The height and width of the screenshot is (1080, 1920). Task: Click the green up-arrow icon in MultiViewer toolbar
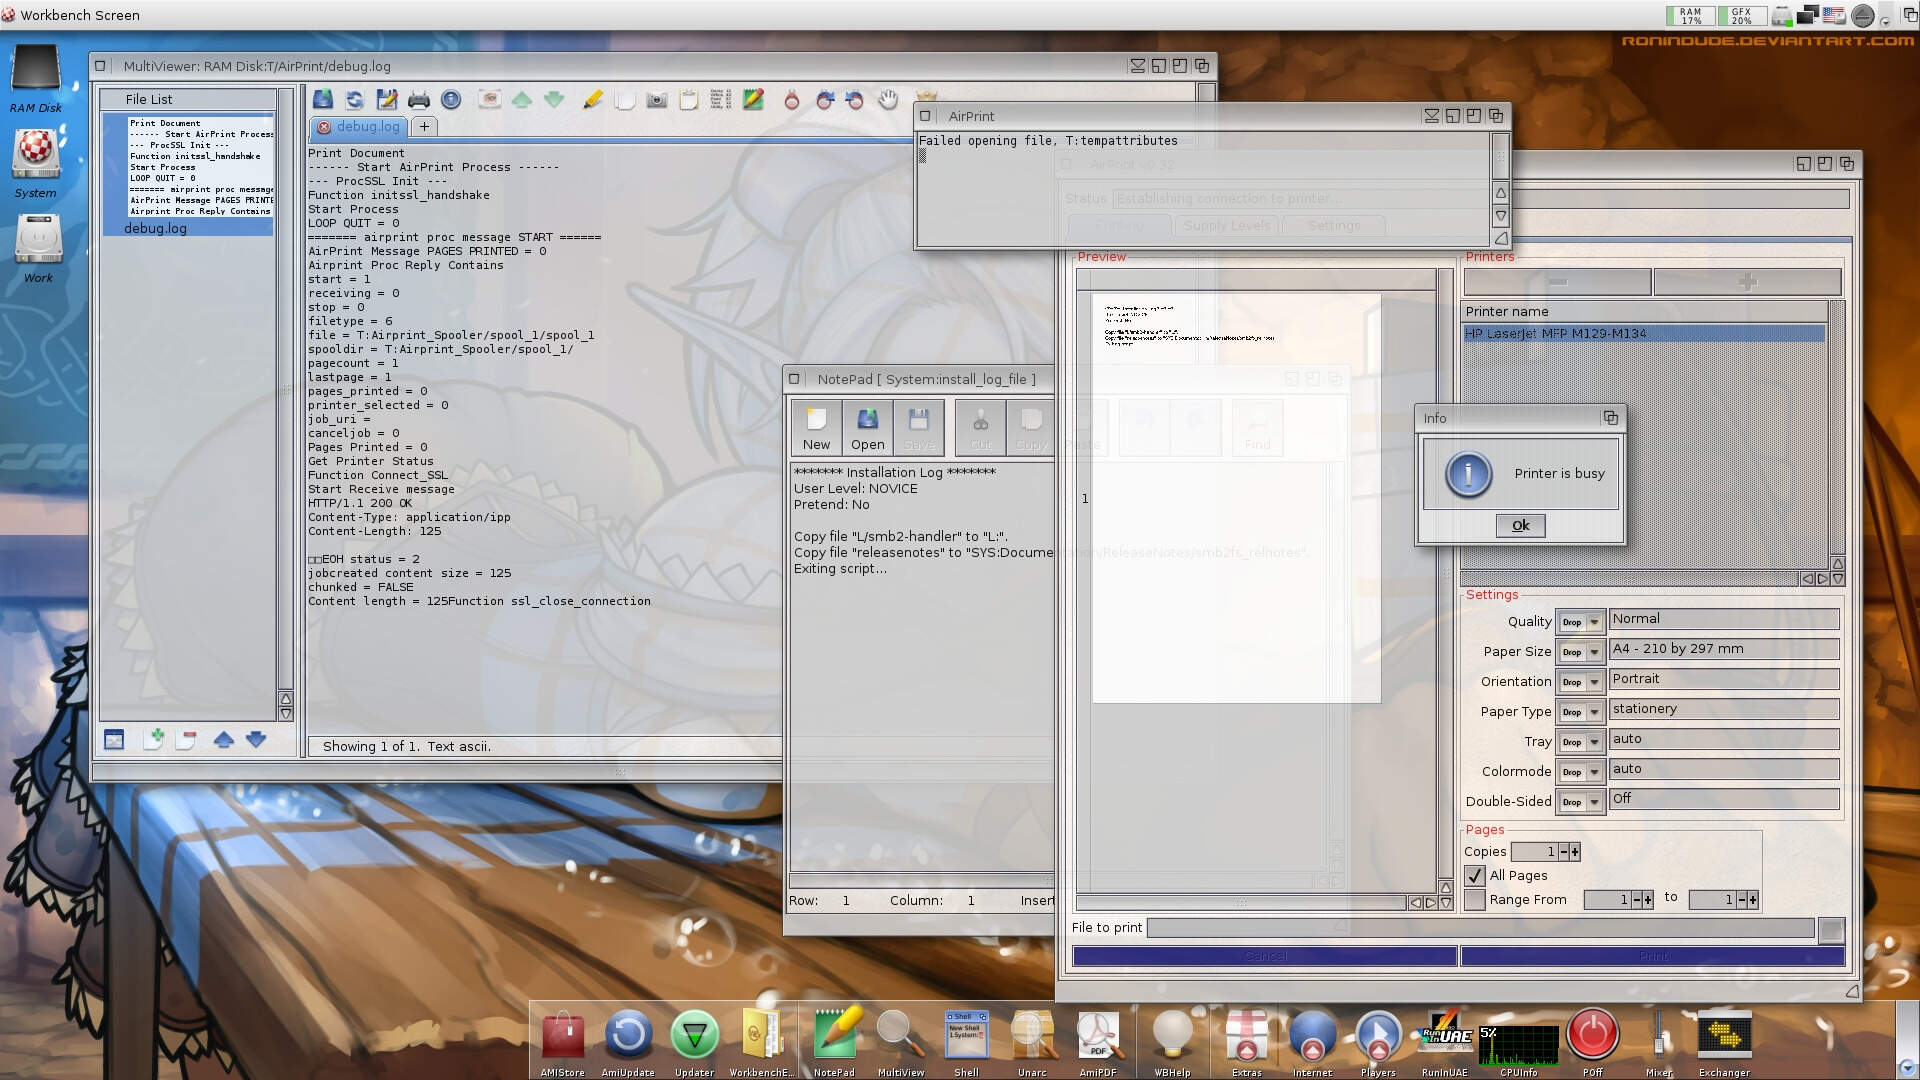522,99
